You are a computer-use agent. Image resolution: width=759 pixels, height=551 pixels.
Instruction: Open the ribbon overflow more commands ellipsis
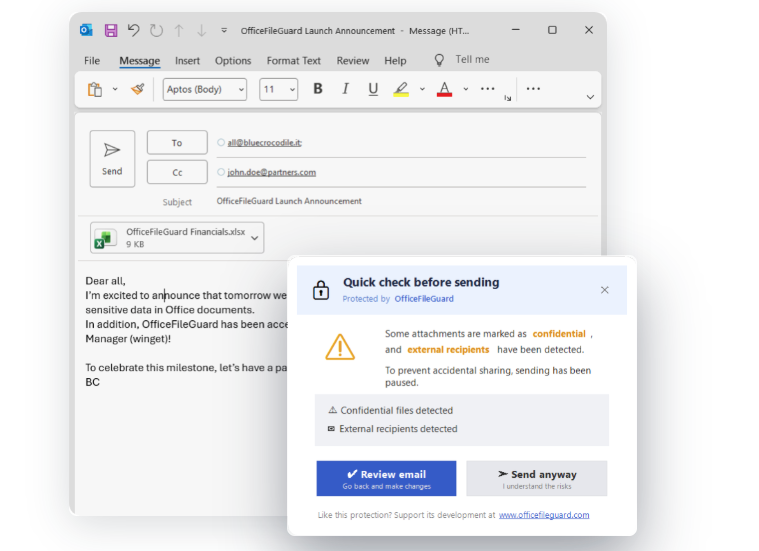533,89
